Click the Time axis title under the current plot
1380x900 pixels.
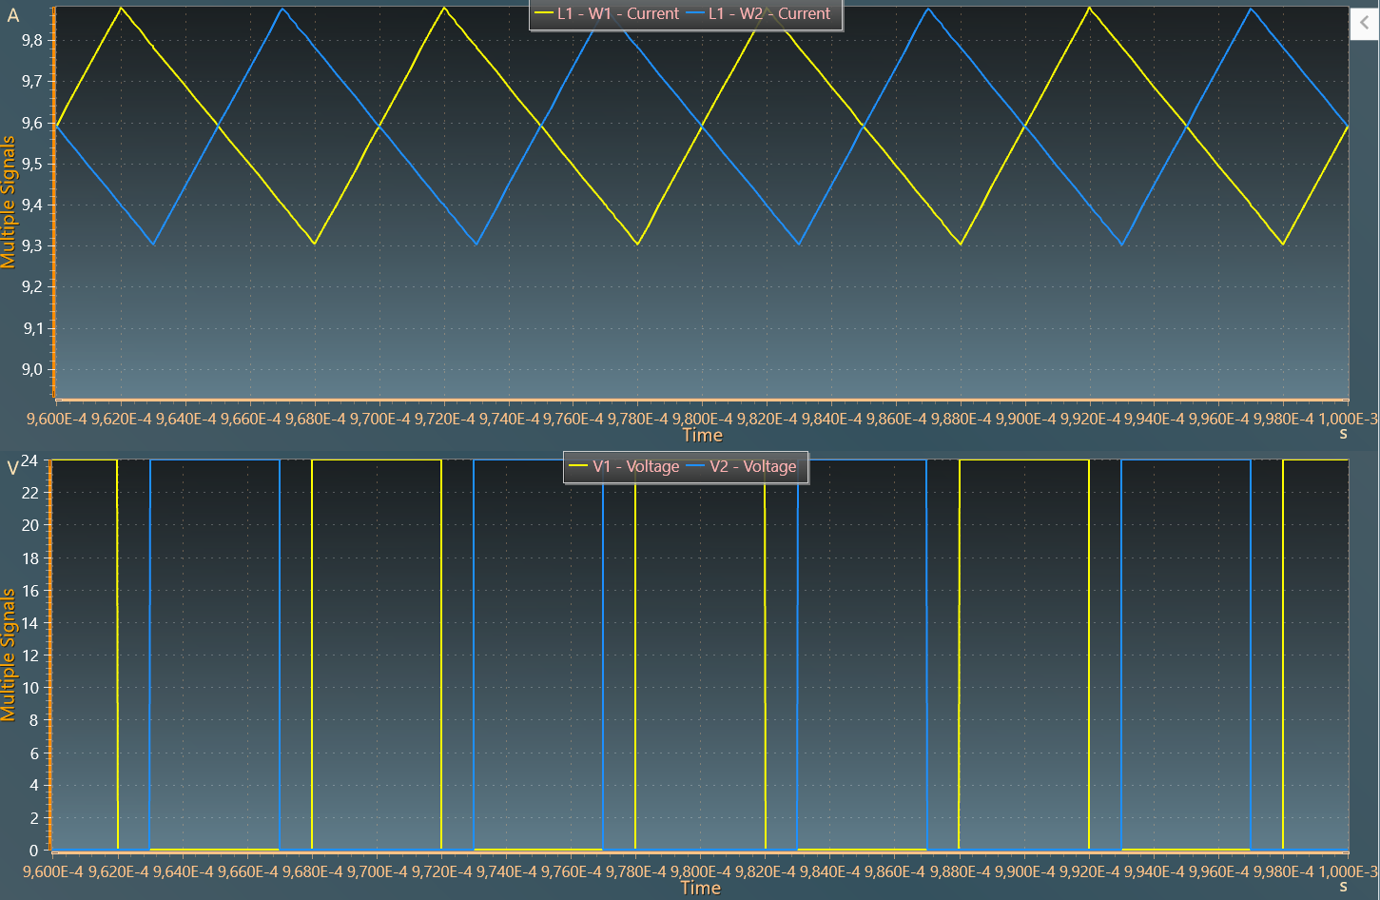point(702,435)
